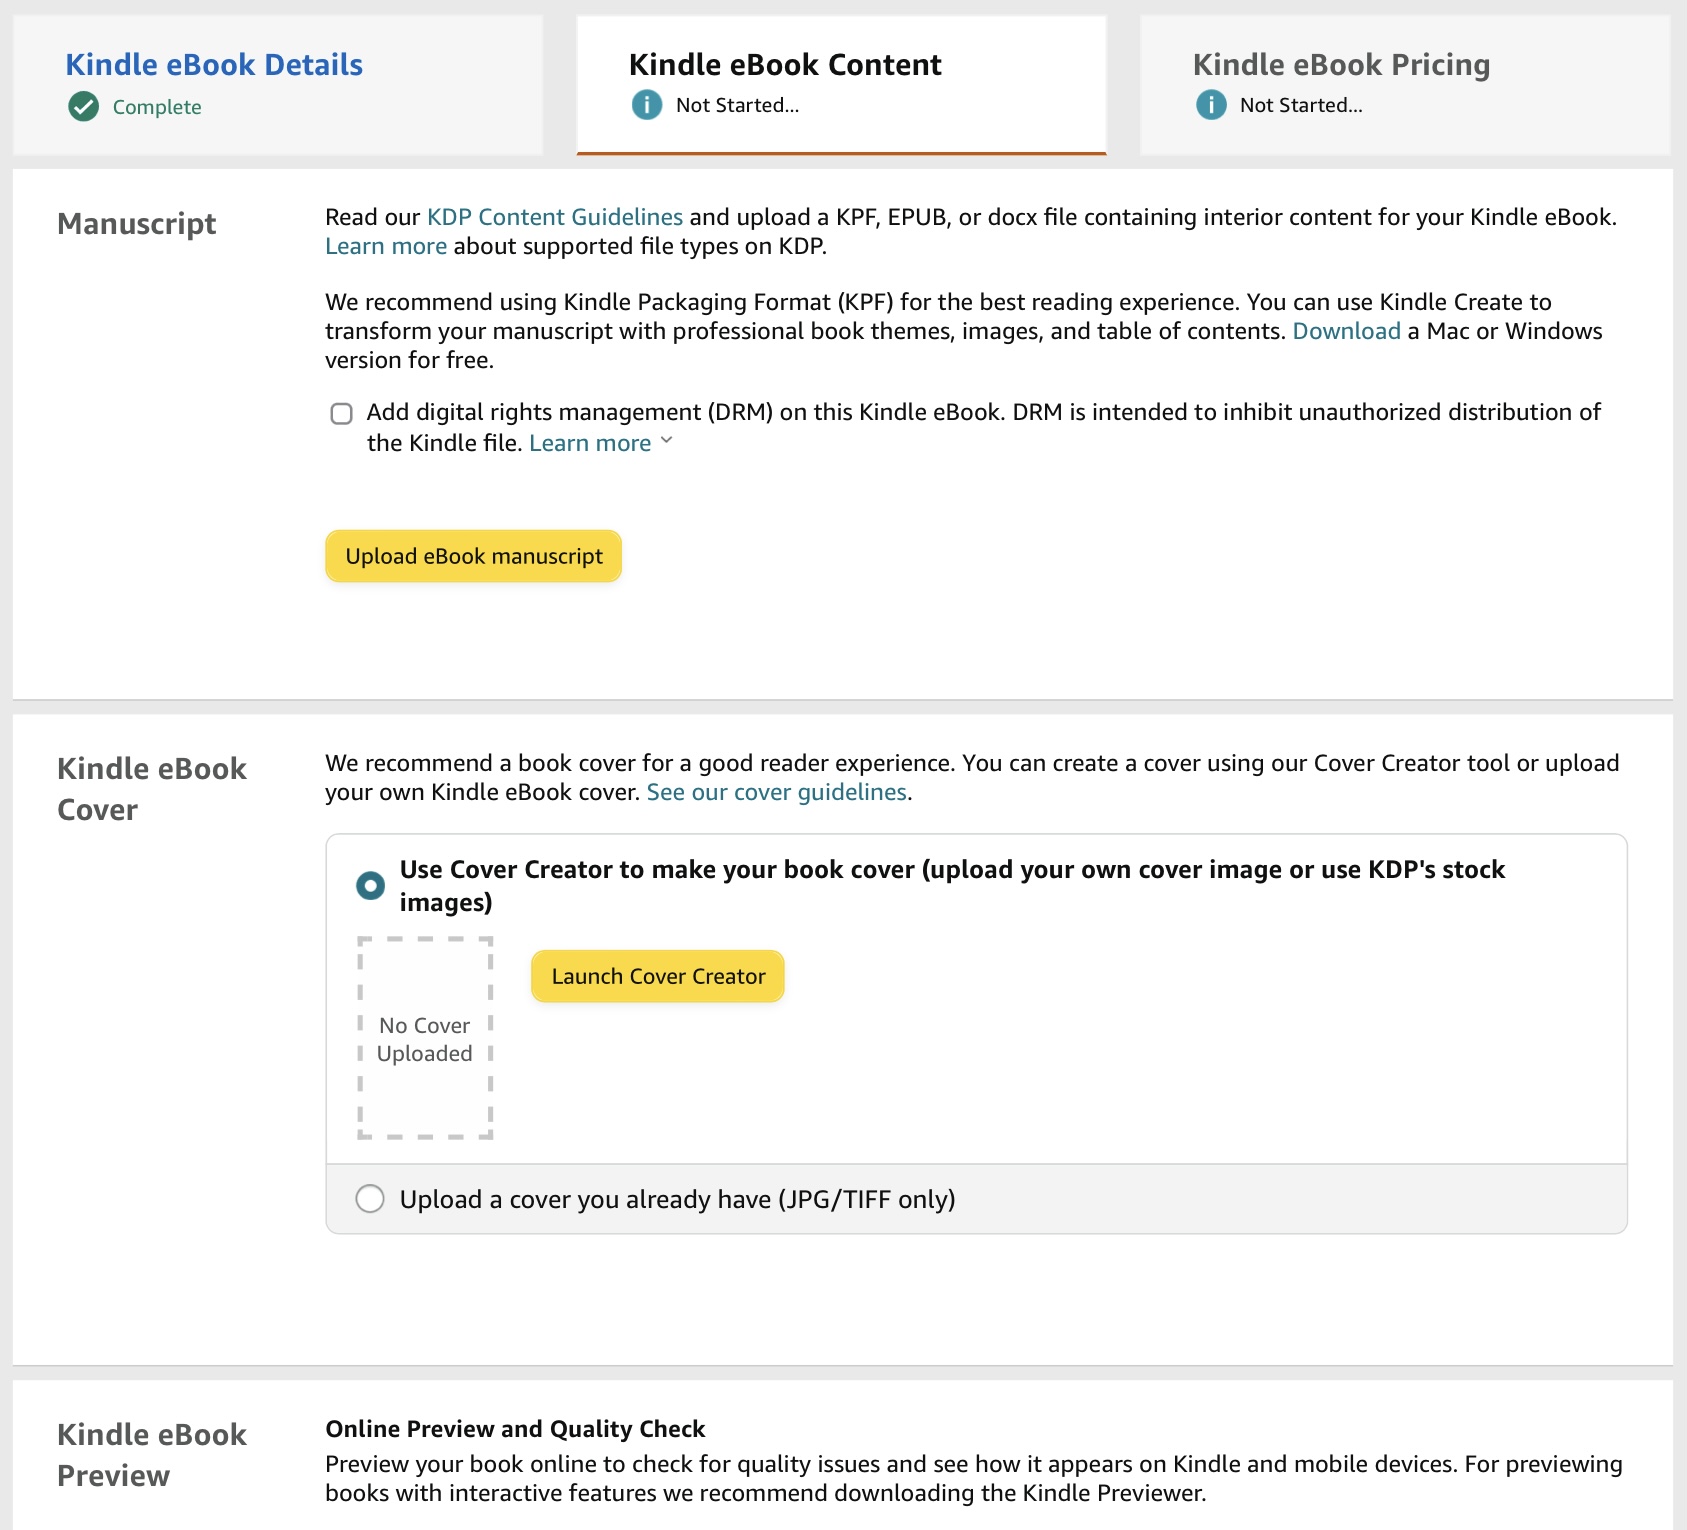This screenshot has height=1530, width=1687.
Task: Expand the DRM Learn more chevron
Action: pyautogui.click(x=667, y=441)
